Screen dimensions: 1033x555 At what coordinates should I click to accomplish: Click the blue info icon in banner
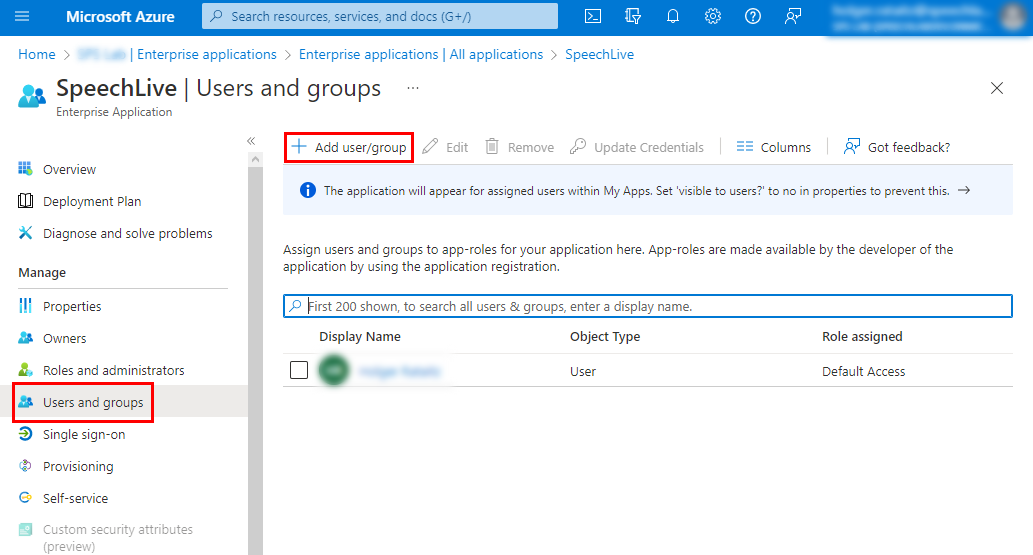[x=308, y=190]
